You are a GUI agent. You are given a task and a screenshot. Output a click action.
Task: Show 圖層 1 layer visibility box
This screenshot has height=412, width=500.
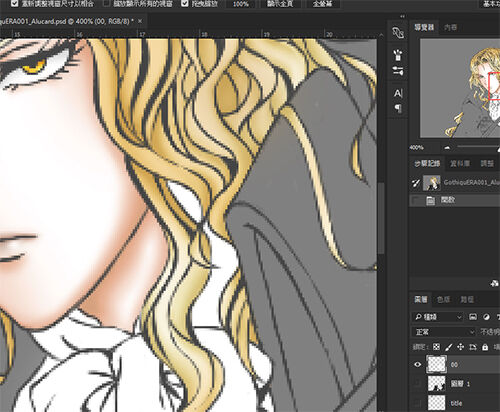[418, 384]
